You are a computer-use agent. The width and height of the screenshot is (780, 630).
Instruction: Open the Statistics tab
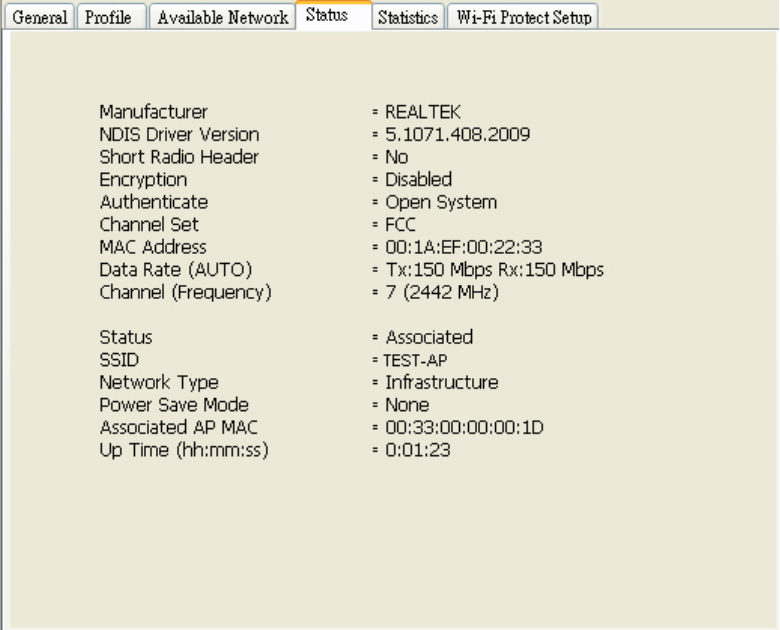point(408,18)
